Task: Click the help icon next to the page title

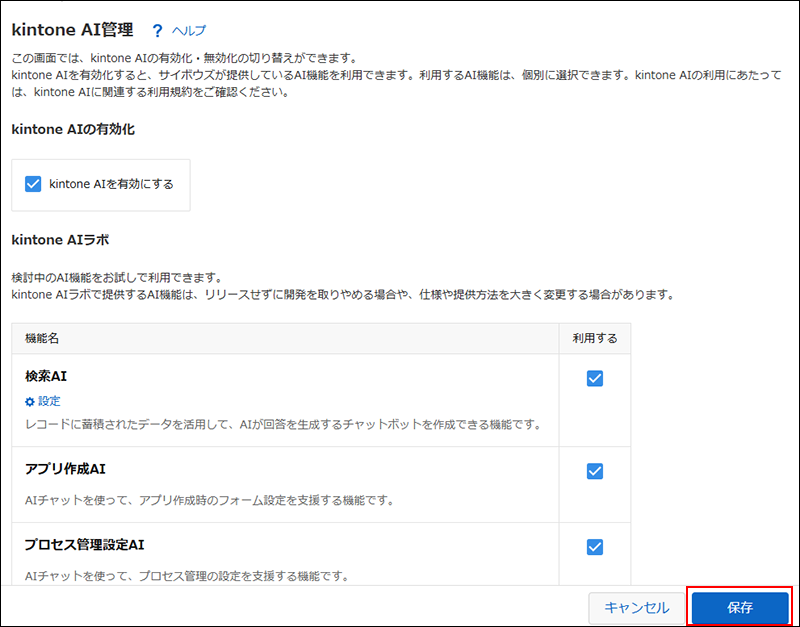Action: [x=158, y=30]
